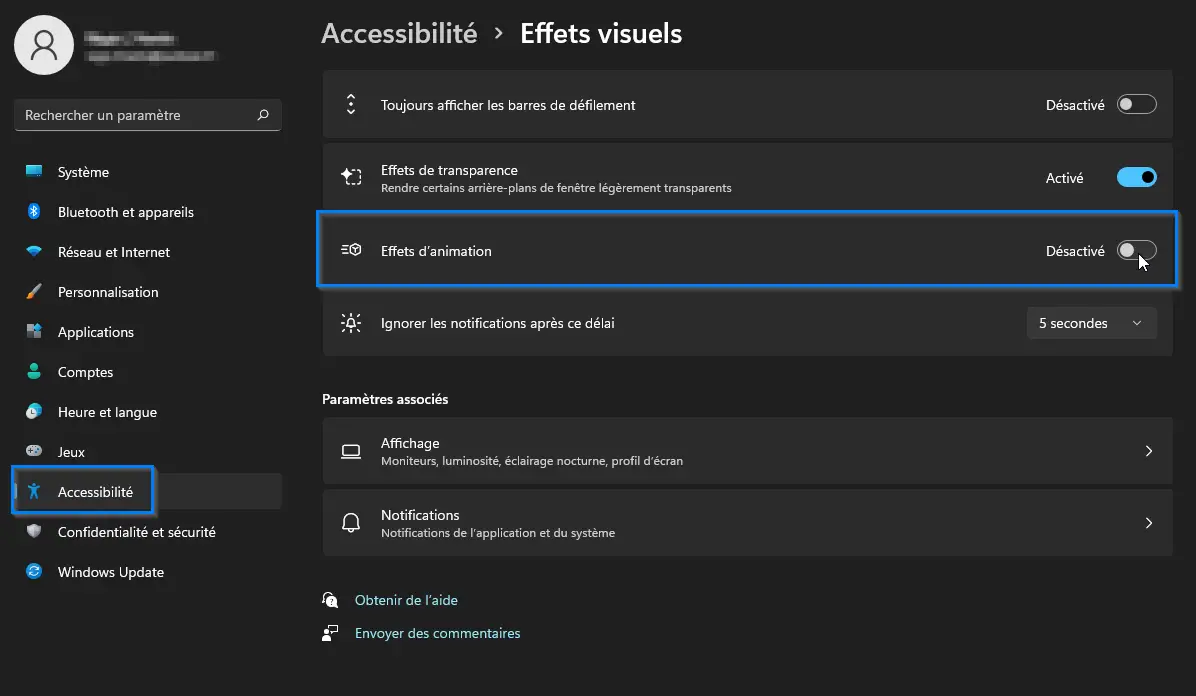Open the Obtenir de l'aide link

tap(406, 600)
